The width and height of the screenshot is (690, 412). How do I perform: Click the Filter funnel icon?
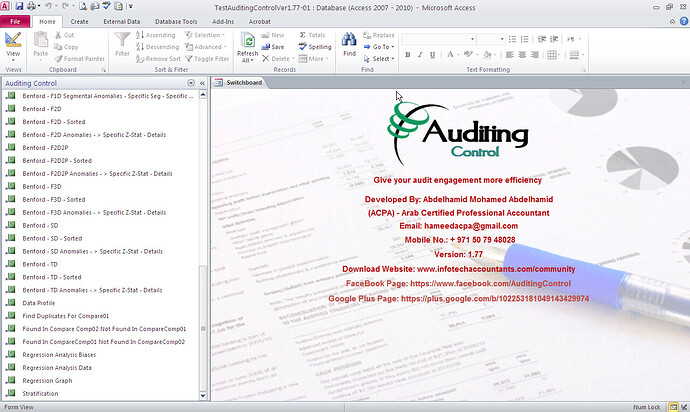tap(122, 43)
